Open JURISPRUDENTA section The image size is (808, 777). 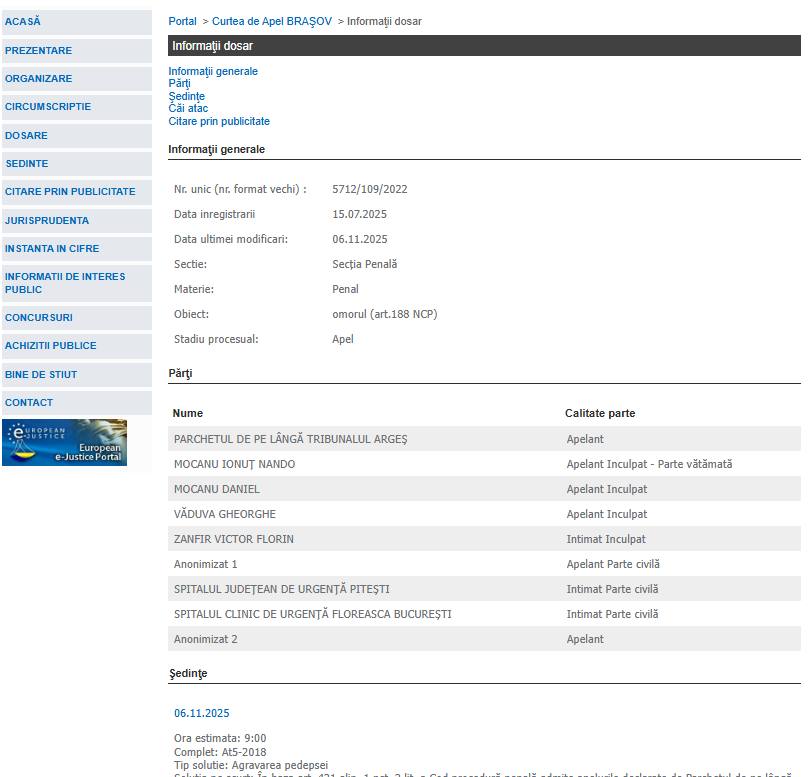coord(46,220)
